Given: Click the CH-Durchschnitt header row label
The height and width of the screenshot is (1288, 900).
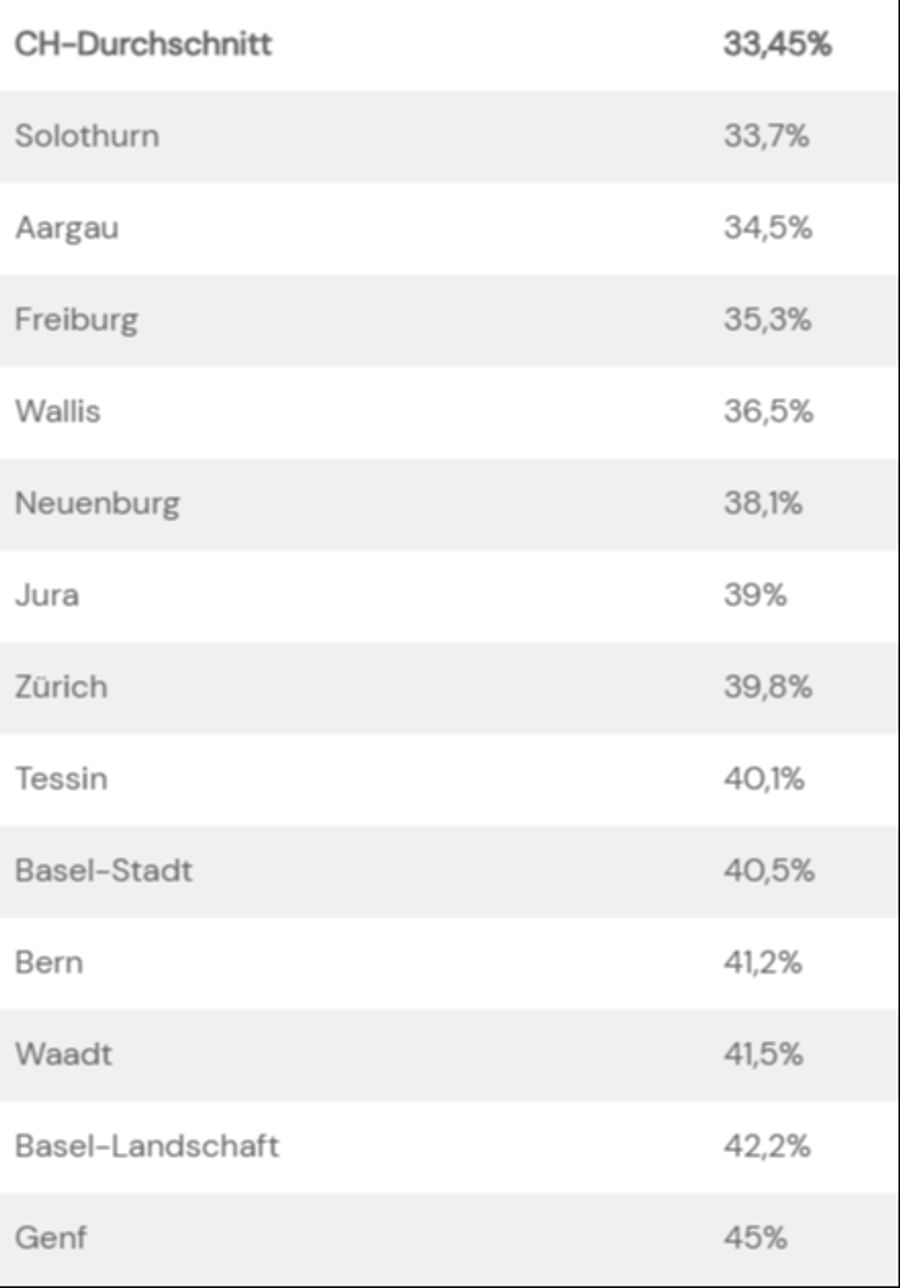Looking at the screenshot, I should [x=143, y=45].
